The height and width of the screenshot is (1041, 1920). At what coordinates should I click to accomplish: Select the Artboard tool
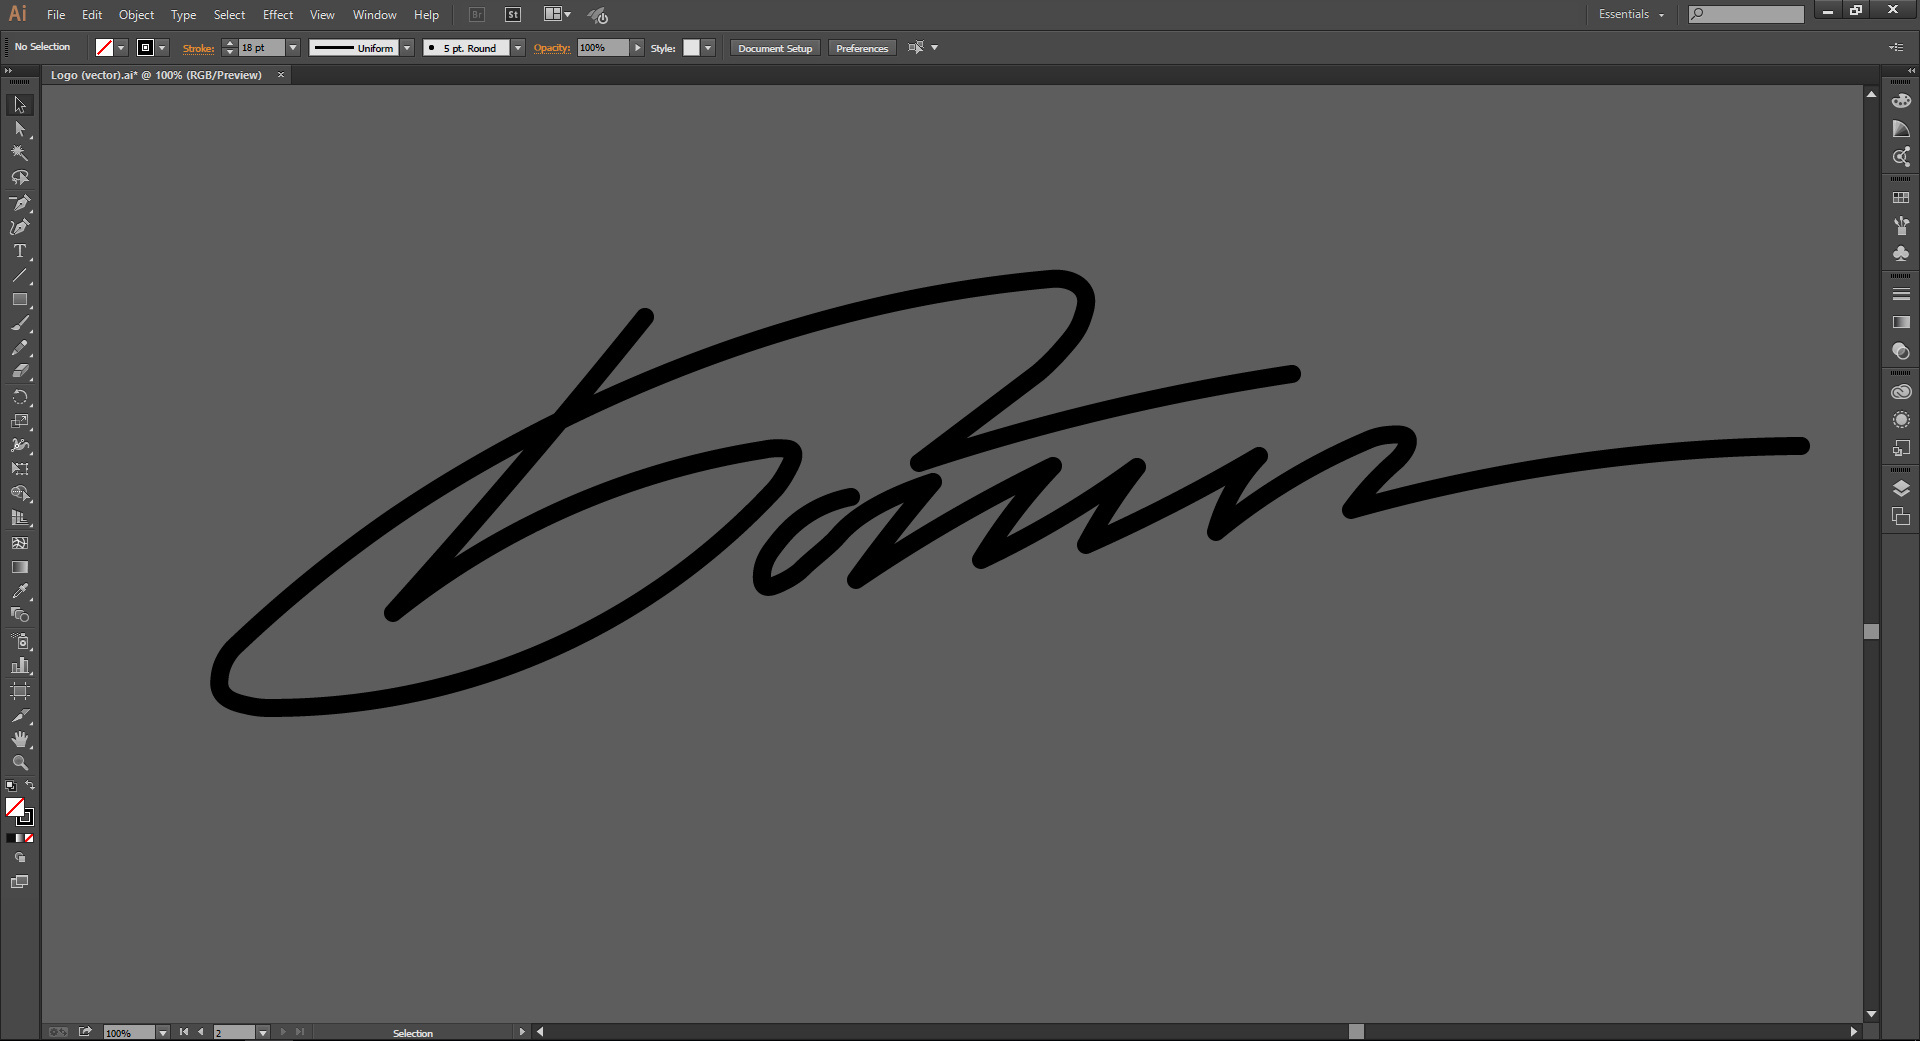pyautogui.click(x=20, y=691)
